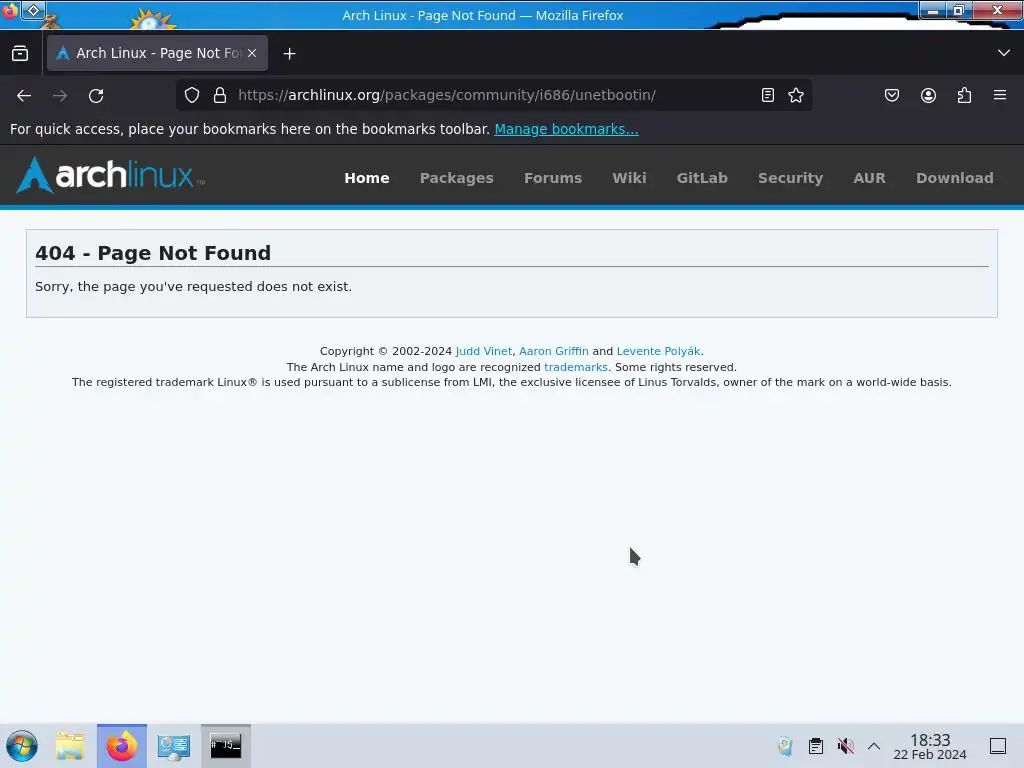Open Wiki in the Arch navigation bar

click(x=629, y=178)
